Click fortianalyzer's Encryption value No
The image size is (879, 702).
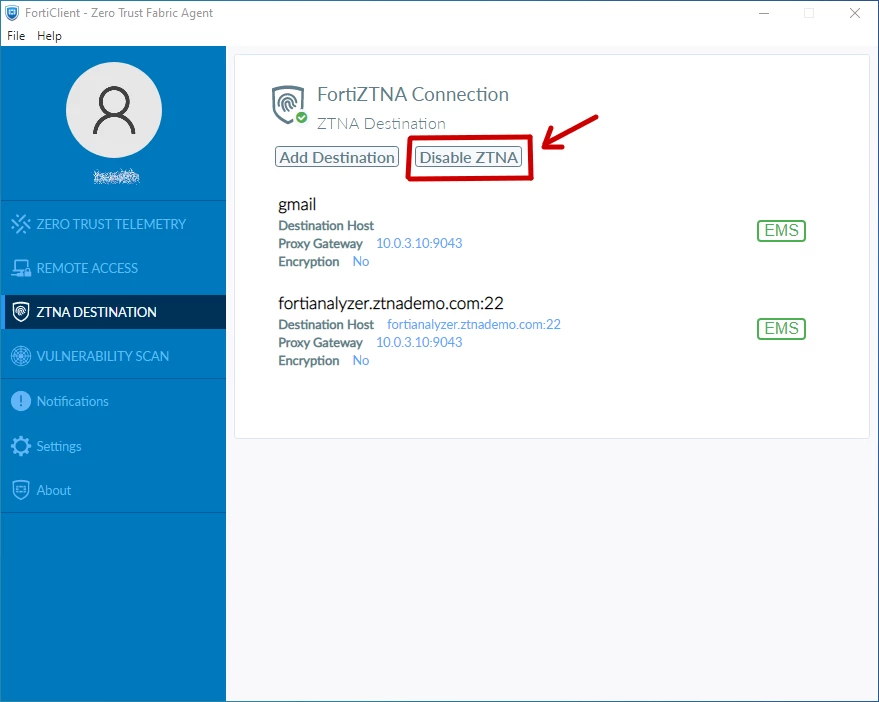point(360,361)
